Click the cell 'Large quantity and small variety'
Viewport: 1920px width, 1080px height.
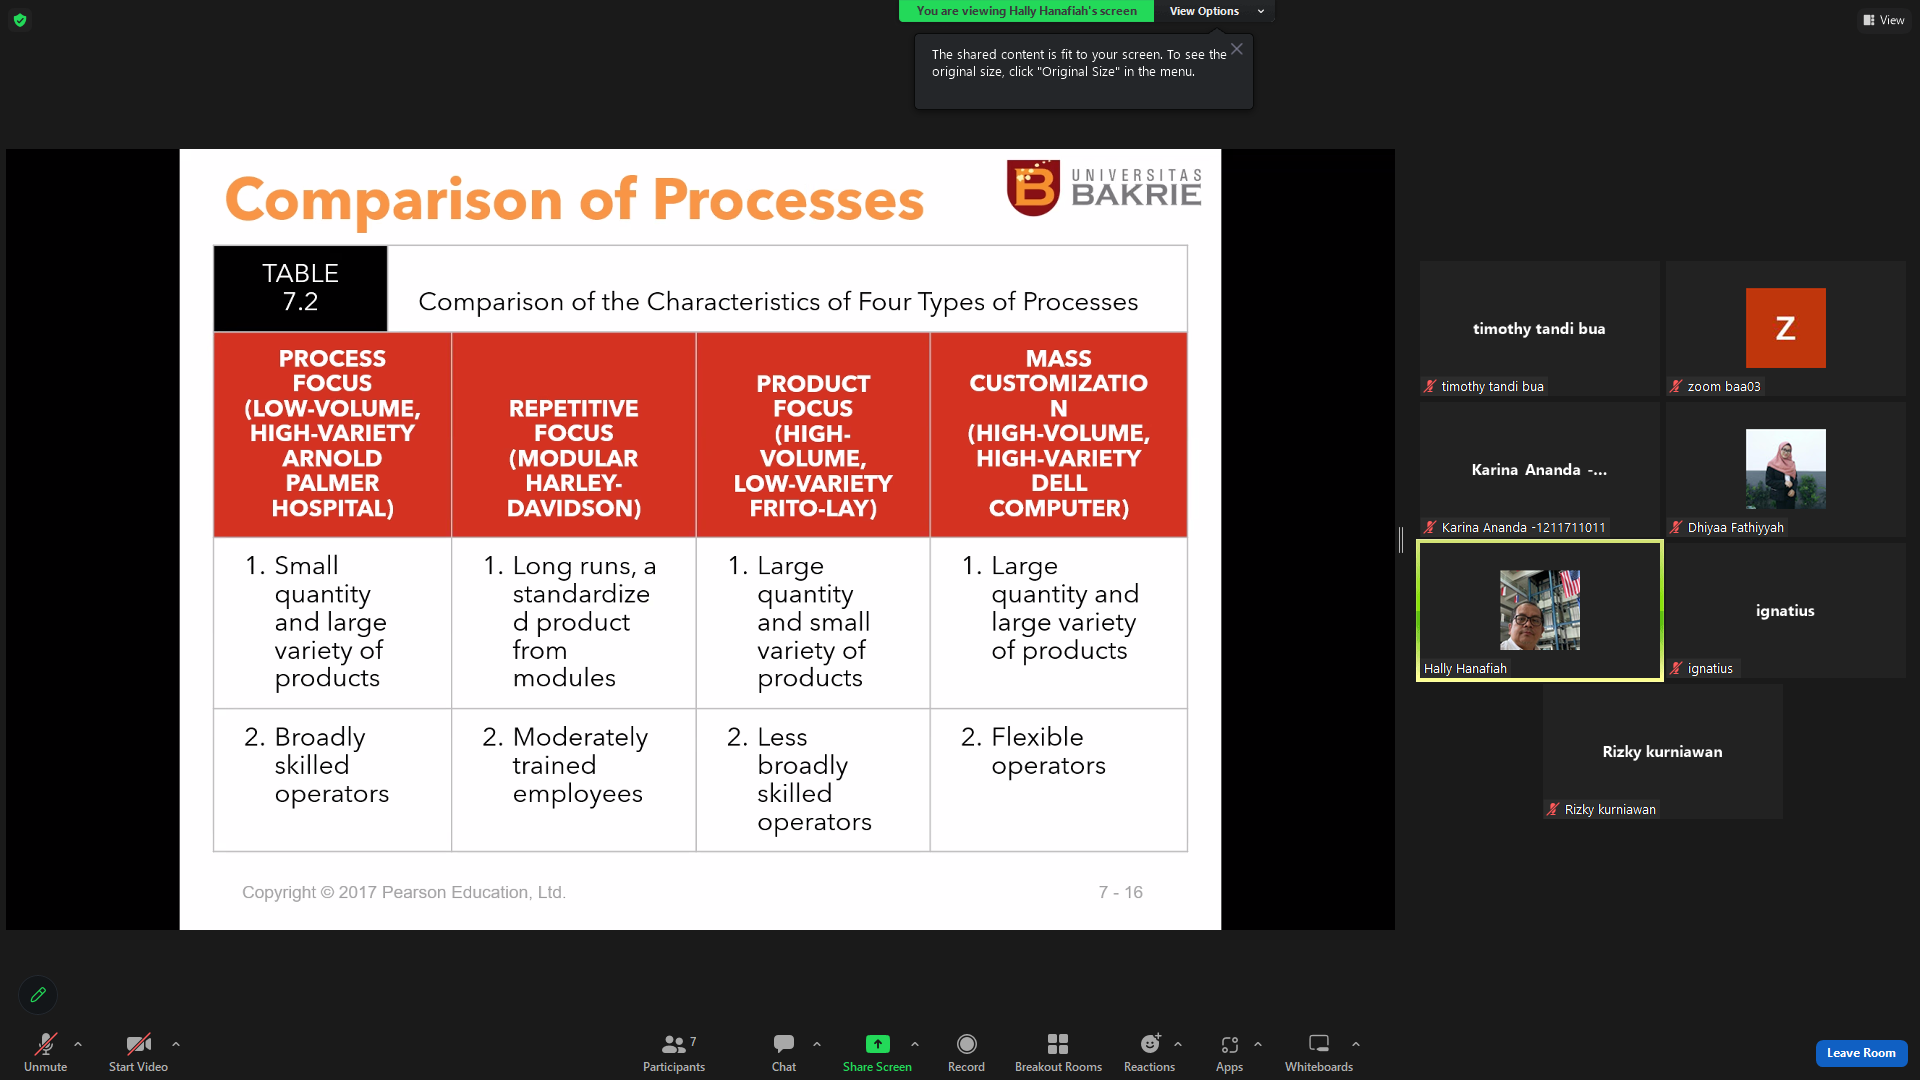[x=813, y=623]
